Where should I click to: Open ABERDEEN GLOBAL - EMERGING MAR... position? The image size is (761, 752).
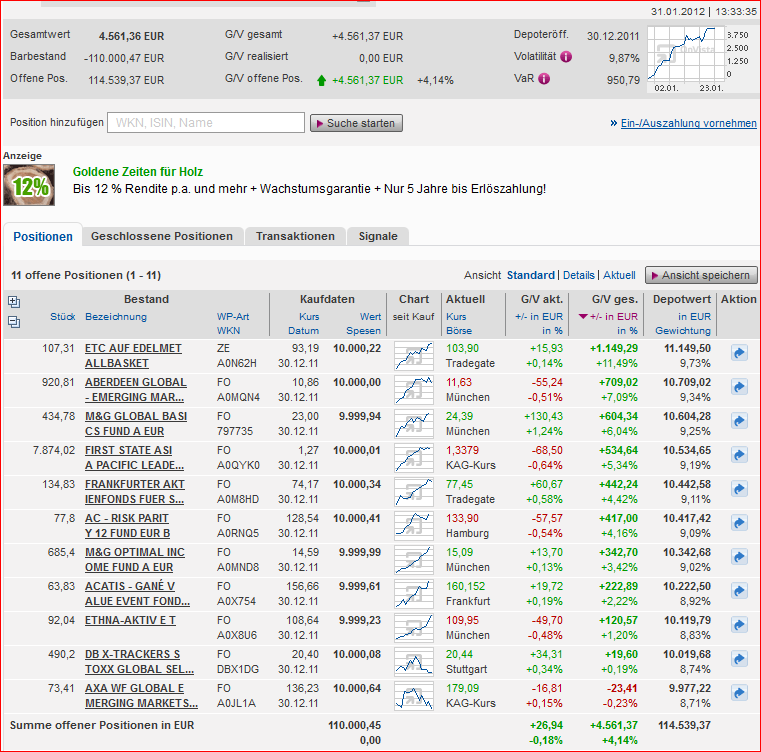135,390
